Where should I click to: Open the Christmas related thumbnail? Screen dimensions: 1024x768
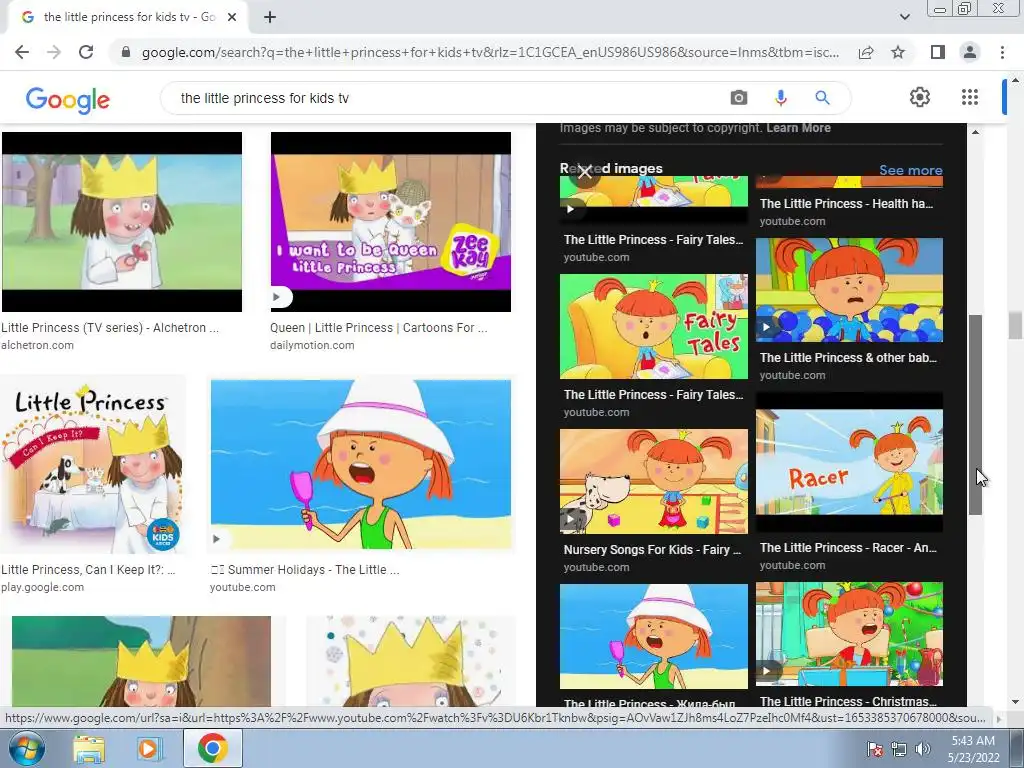coord(849,634)
